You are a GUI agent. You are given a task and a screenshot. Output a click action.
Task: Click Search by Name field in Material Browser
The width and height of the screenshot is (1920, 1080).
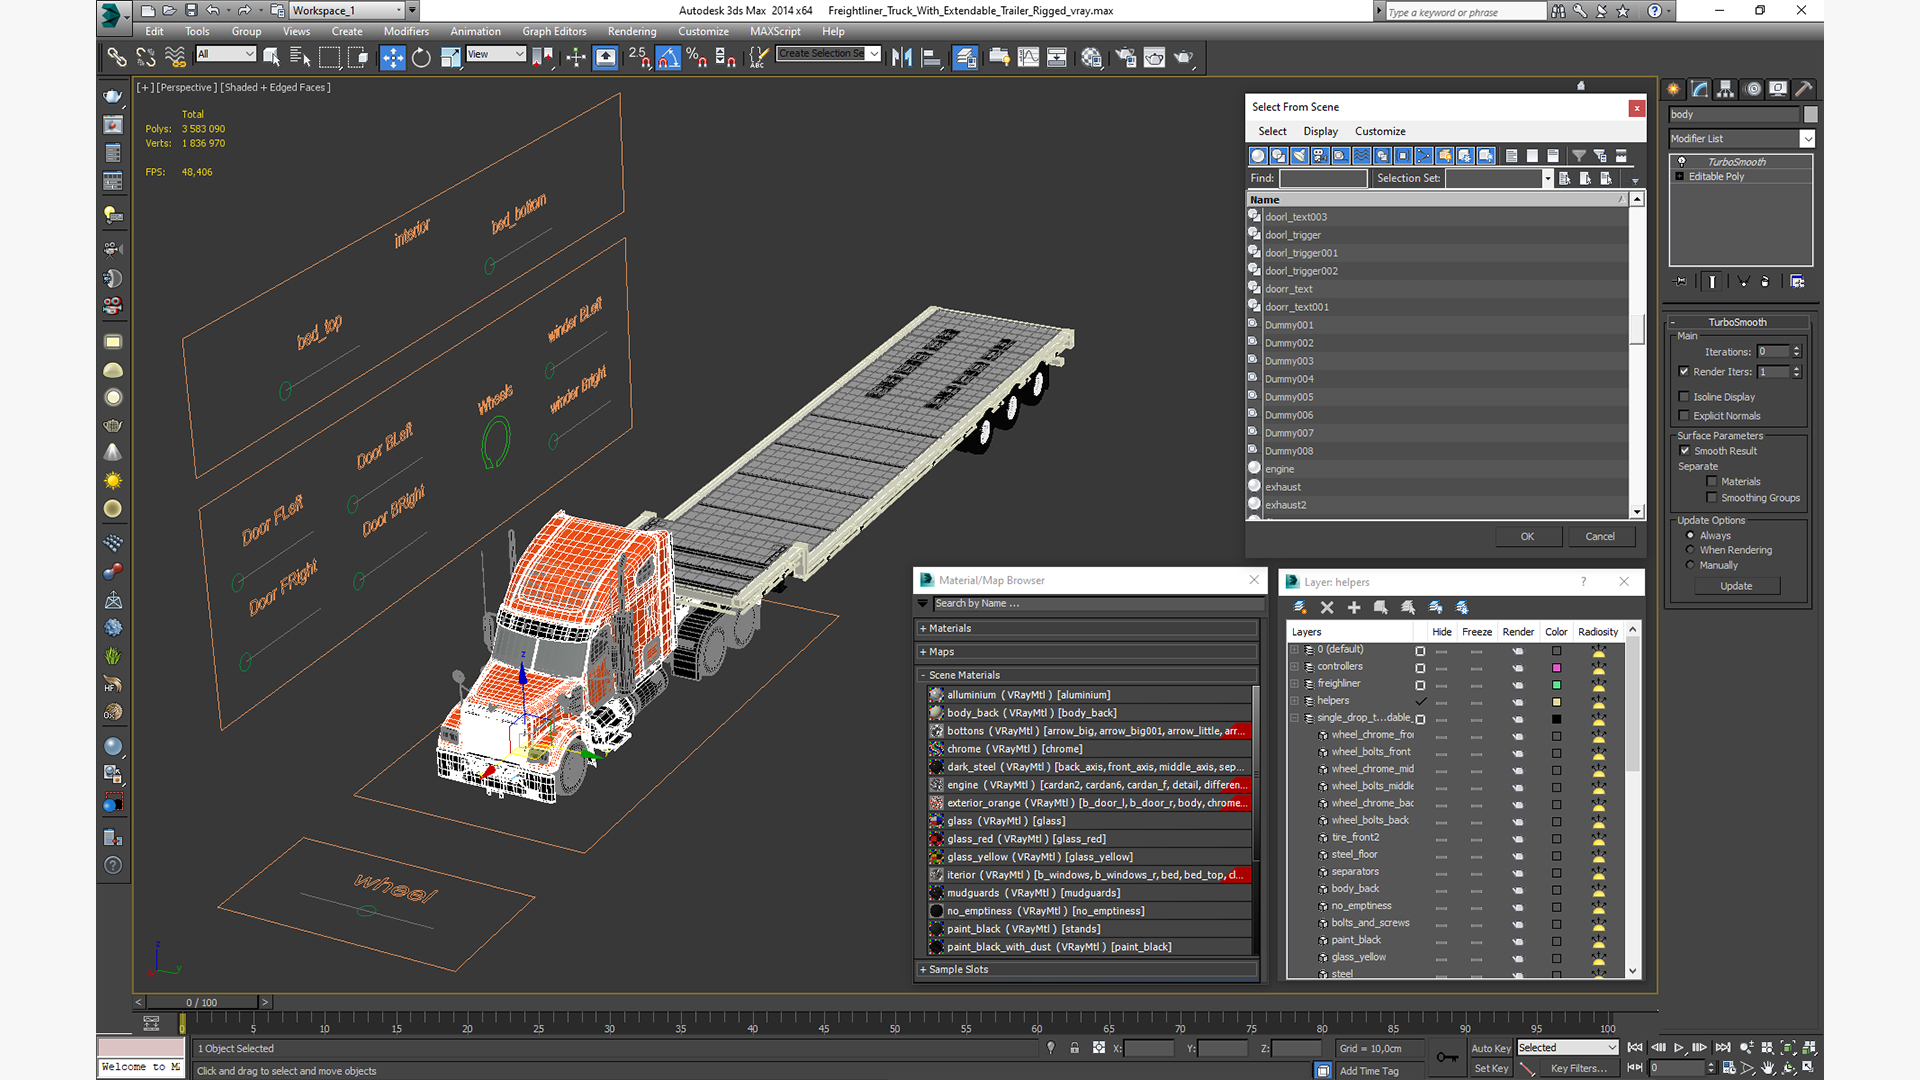coord(1098,604)
